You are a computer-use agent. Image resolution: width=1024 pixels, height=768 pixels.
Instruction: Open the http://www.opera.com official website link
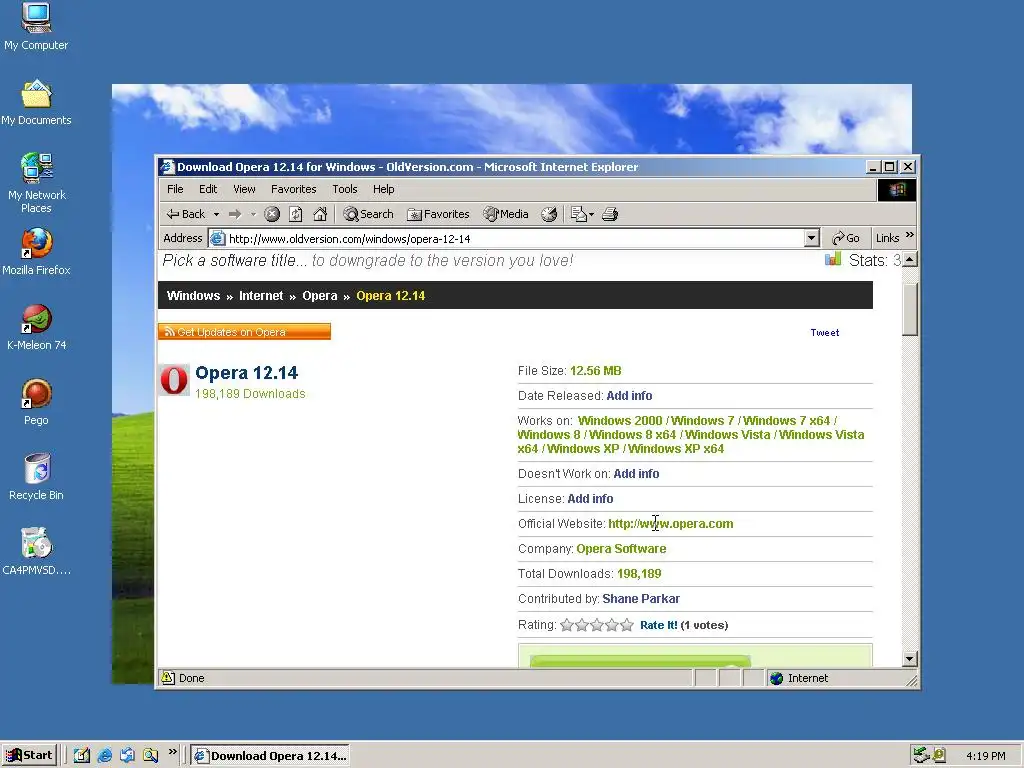[671, 524]
